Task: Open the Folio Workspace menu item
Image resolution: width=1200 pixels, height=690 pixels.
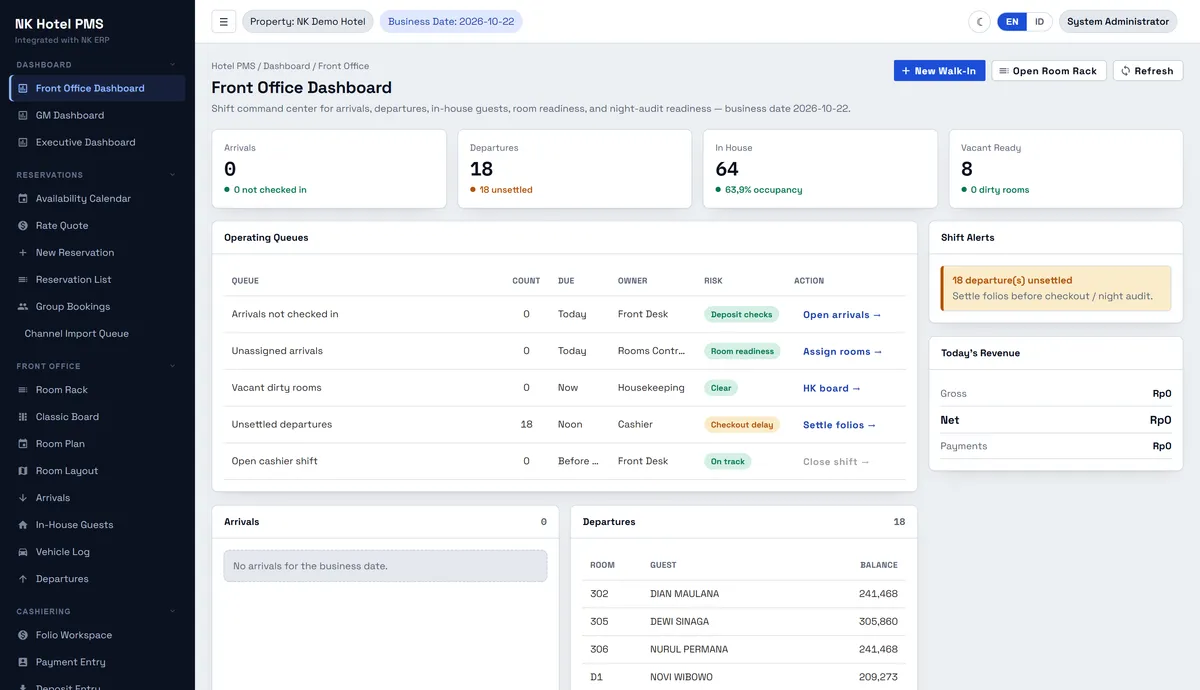Action: 97,634
